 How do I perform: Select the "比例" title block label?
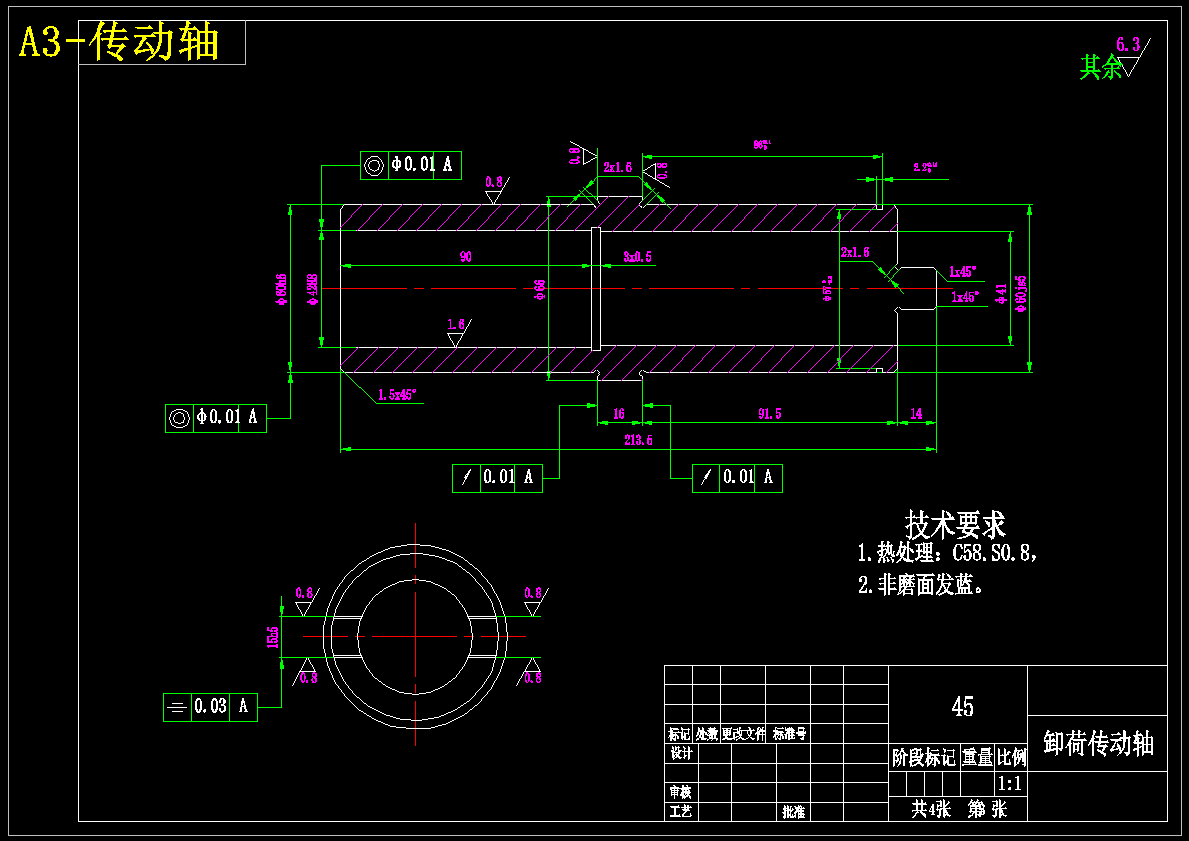click(1011, 757)
